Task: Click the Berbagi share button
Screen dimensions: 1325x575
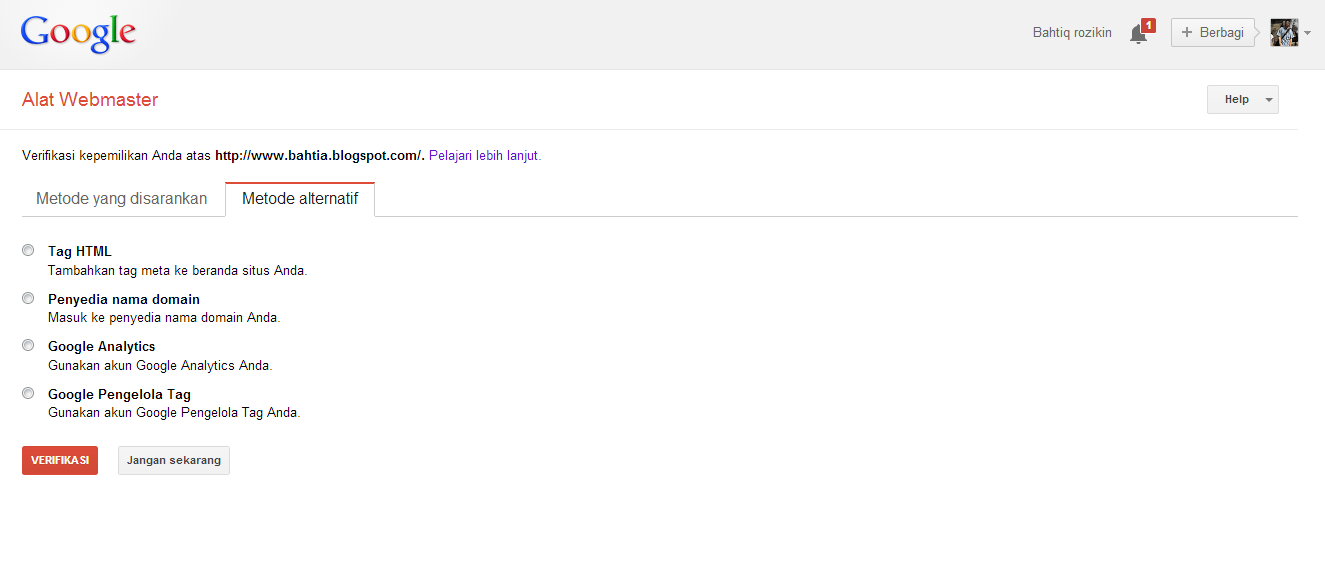Action: (x=1213, y=32)
